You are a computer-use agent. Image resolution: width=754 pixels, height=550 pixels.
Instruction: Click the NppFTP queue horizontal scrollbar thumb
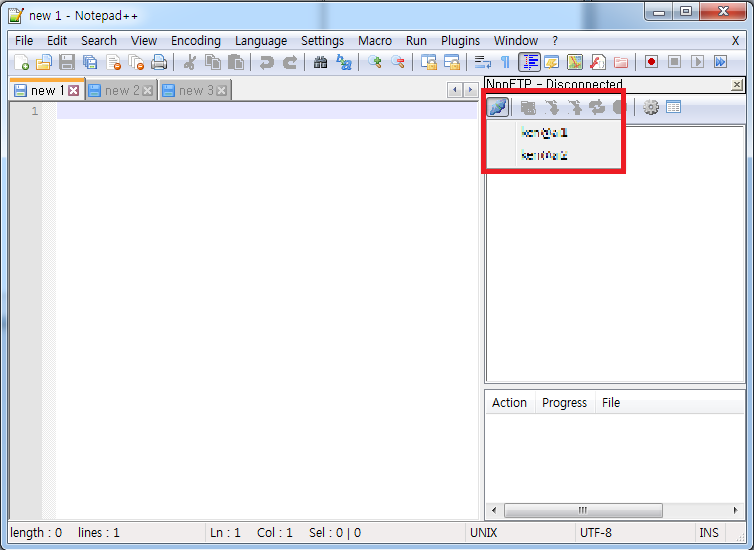click(x=583, y=510)
